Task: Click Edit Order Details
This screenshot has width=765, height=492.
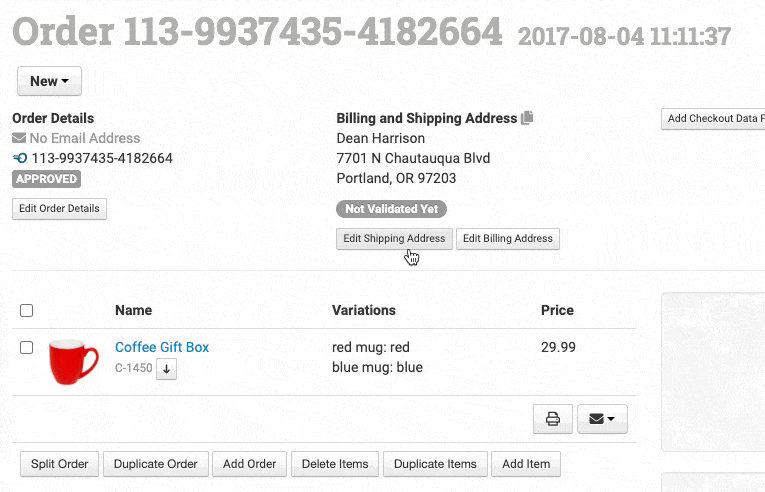Action: 59,208
